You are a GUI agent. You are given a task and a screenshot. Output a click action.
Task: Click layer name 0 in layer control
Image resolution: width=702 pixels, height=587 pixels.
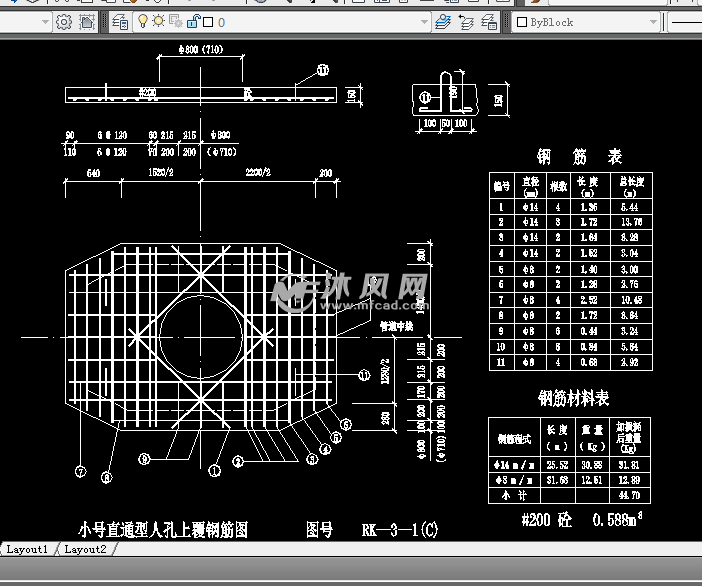[222, 22]
